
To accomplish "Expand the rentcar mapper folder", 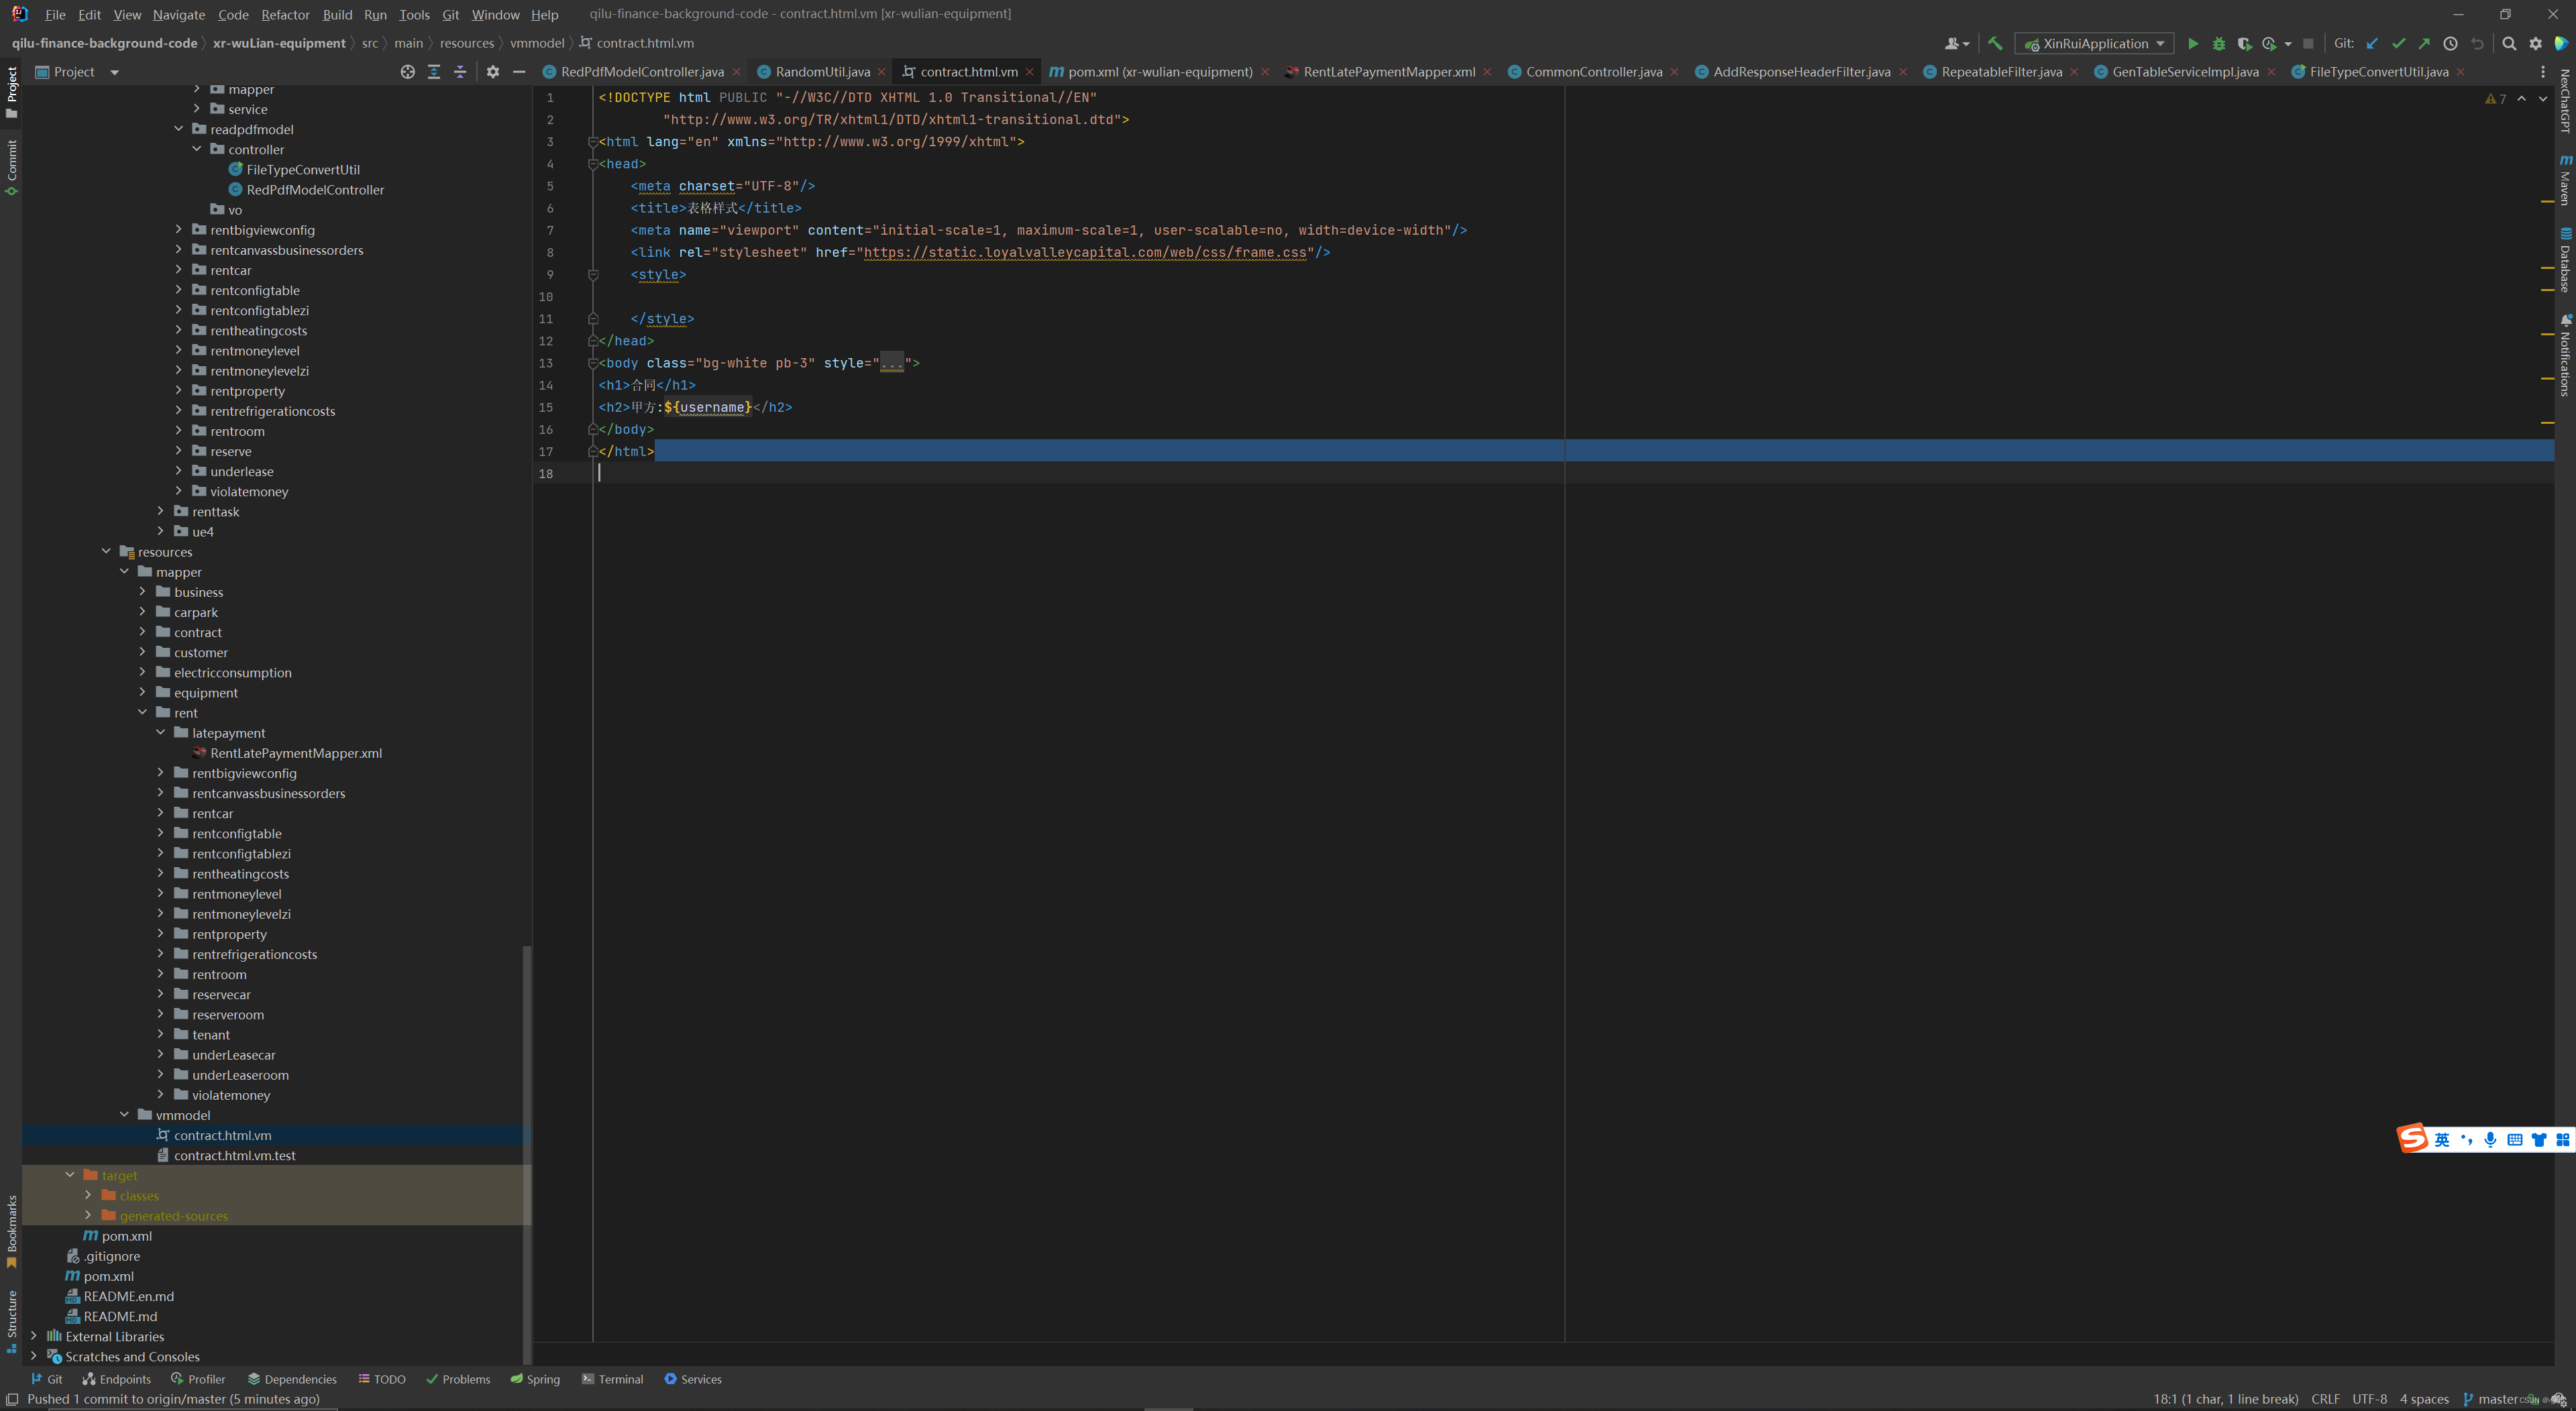I will (161, 814).
